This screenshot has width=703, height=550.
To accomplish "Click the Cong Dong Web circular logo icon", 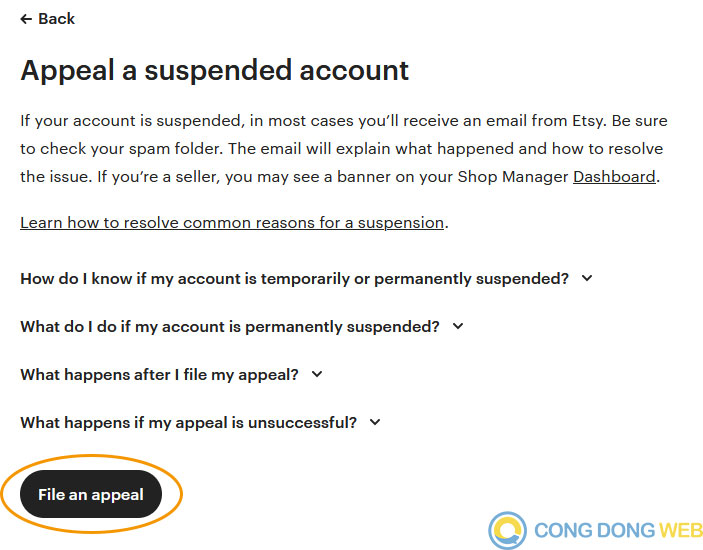I will tap(508, 530).
